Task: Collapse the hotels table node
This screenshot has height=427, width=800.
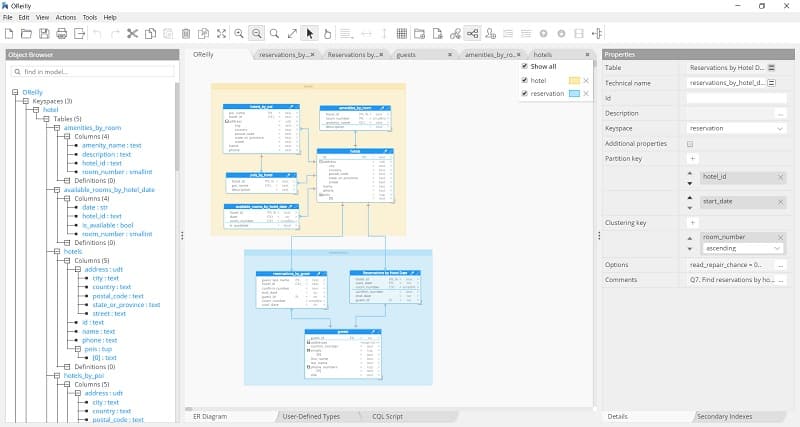Action: 57,252
